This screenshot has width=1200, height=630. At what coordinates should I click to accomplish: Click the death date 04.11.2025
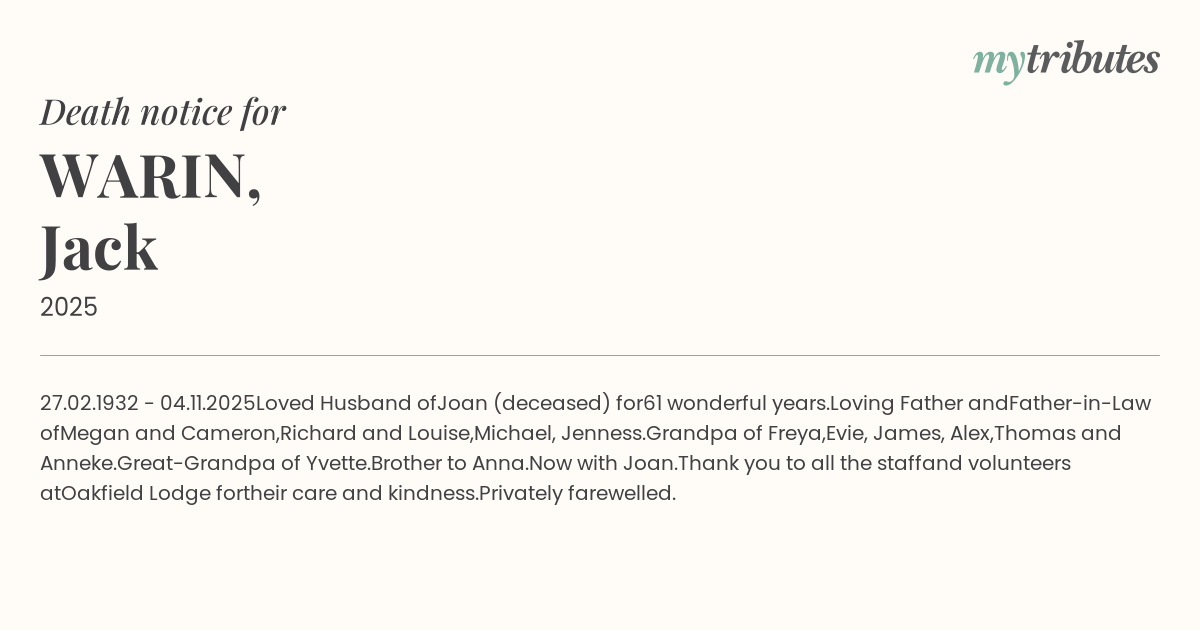click(x=208, y=403)
